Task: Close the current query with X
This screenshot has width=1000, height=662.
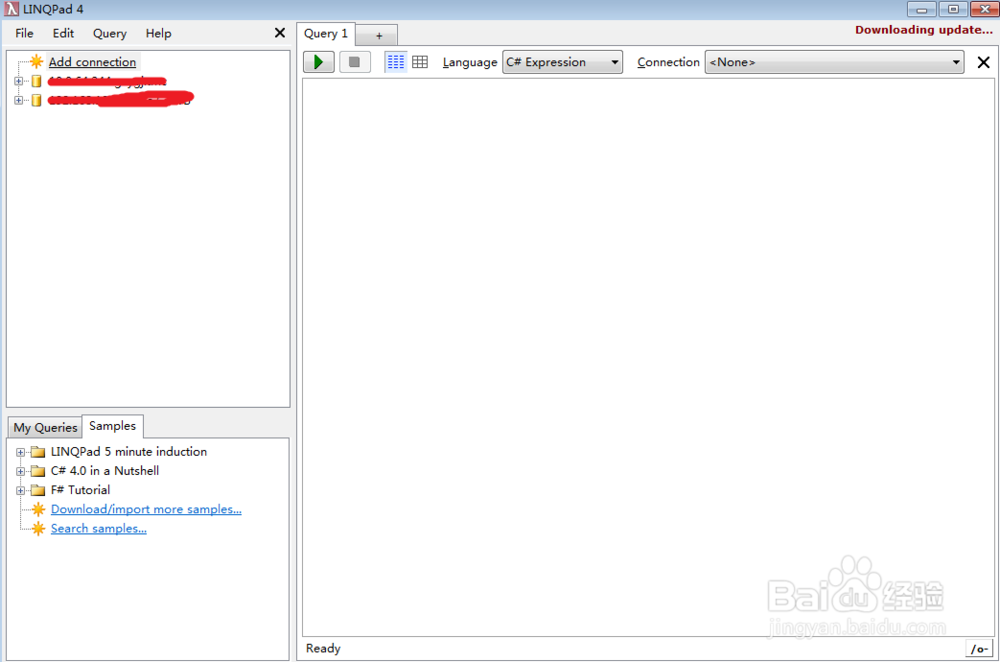Action: (x=983, y=62)
